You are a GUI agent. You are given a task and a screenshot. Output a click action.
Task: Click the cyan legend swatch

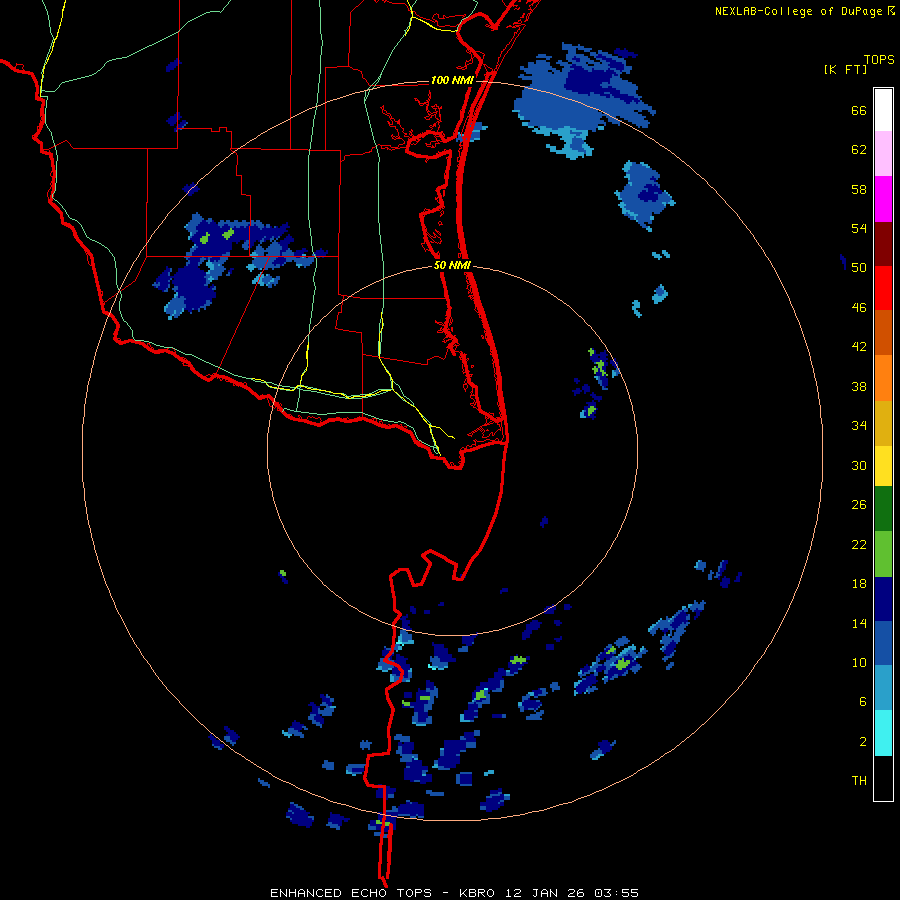(x=883, y=733)
